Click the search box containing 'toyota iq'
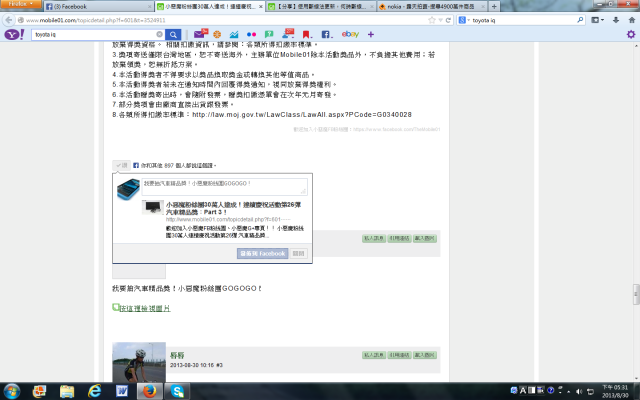This screenshot has width=640, height=400. tap(523, 20)
